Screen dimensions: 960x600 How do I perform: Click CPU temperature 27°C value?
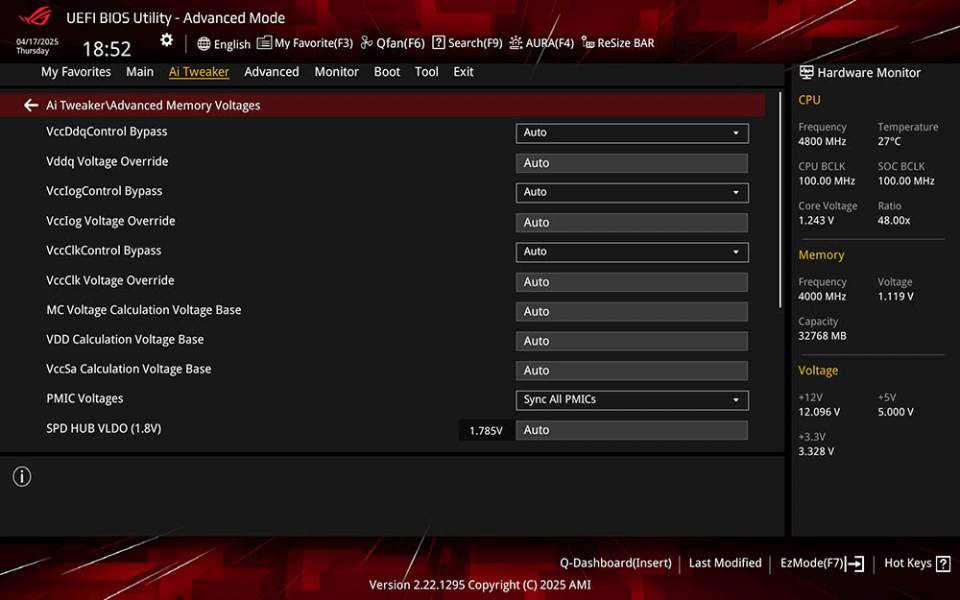(889, 141)
